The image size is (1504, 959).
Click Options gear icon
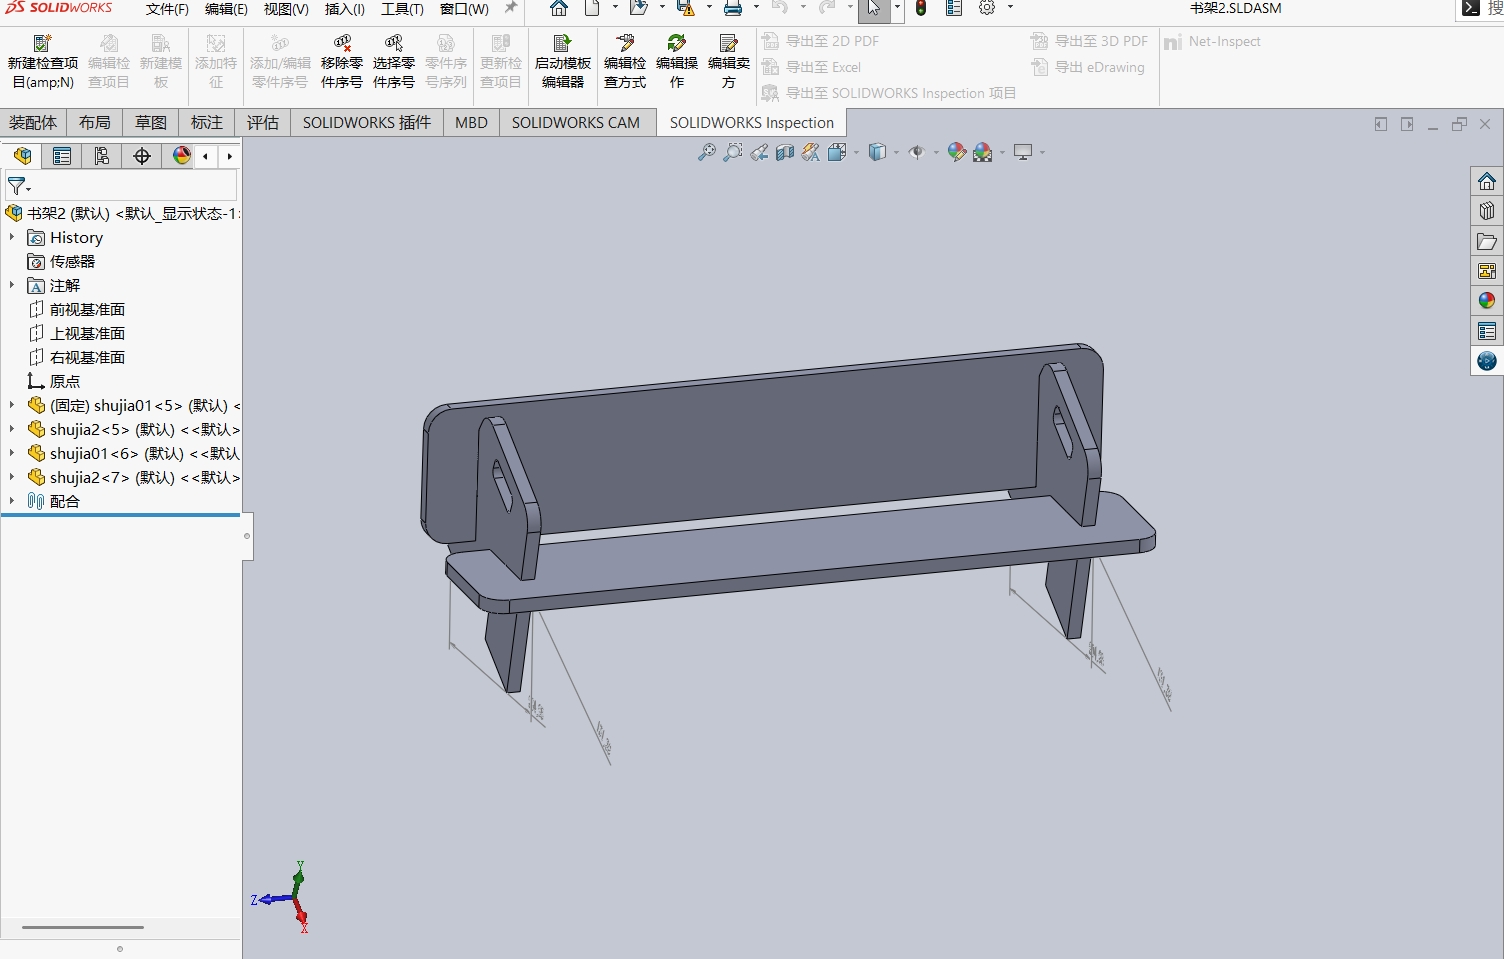tap(987, 8)
